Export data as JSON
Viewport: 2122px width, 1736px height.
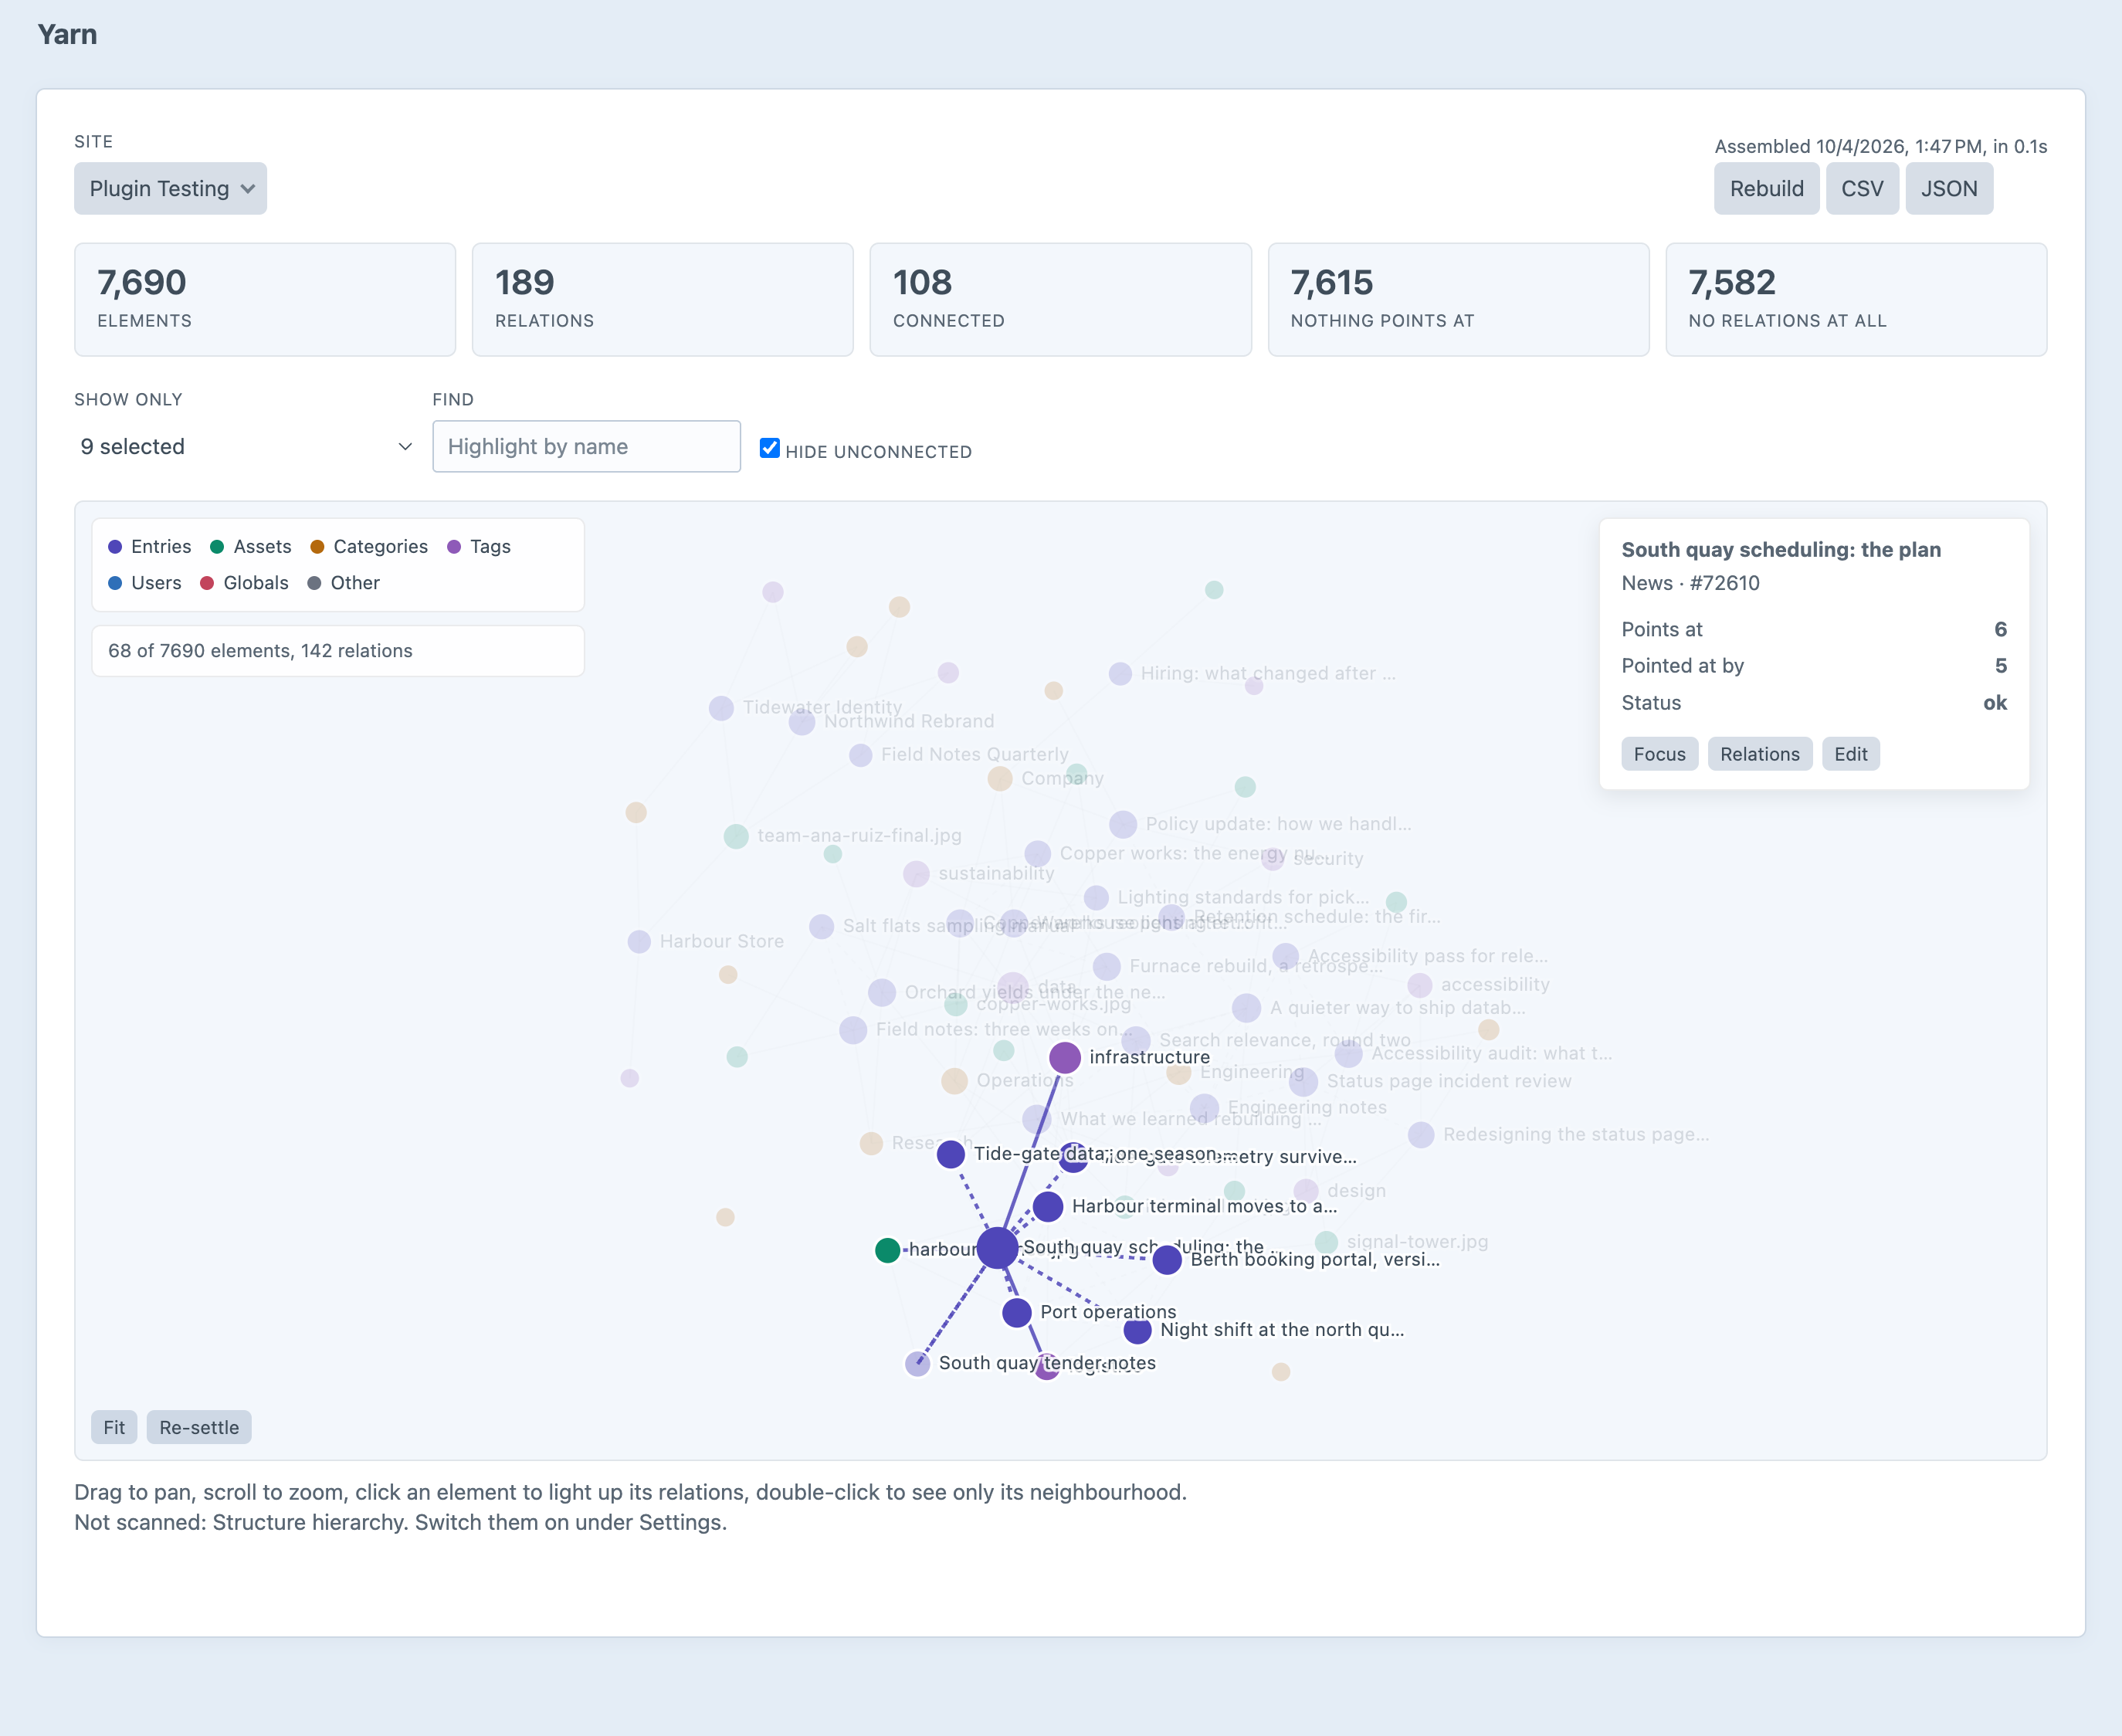[x=1948, y=188]
